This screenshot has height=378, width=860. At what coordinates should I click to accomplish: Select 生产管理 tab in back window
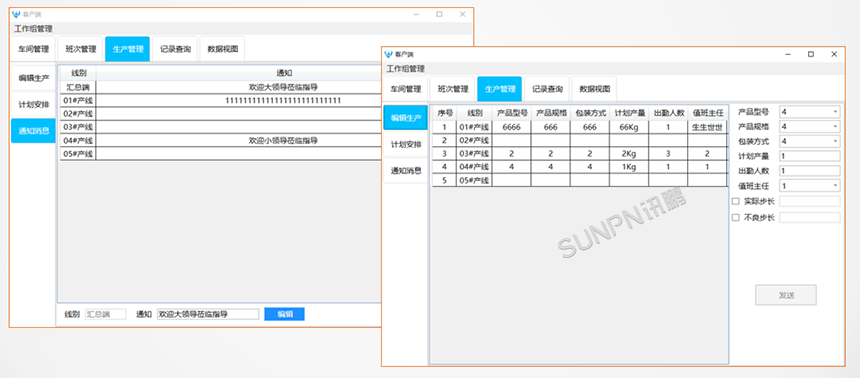[x=127, y=49]
